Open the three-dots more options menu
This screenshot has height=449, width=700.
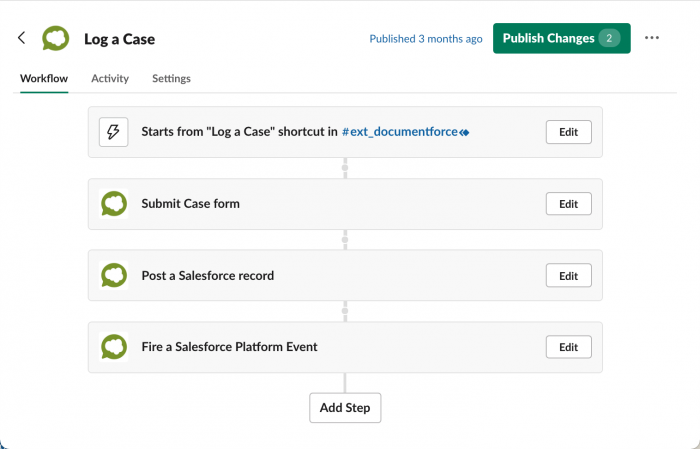tap(652, 38)
